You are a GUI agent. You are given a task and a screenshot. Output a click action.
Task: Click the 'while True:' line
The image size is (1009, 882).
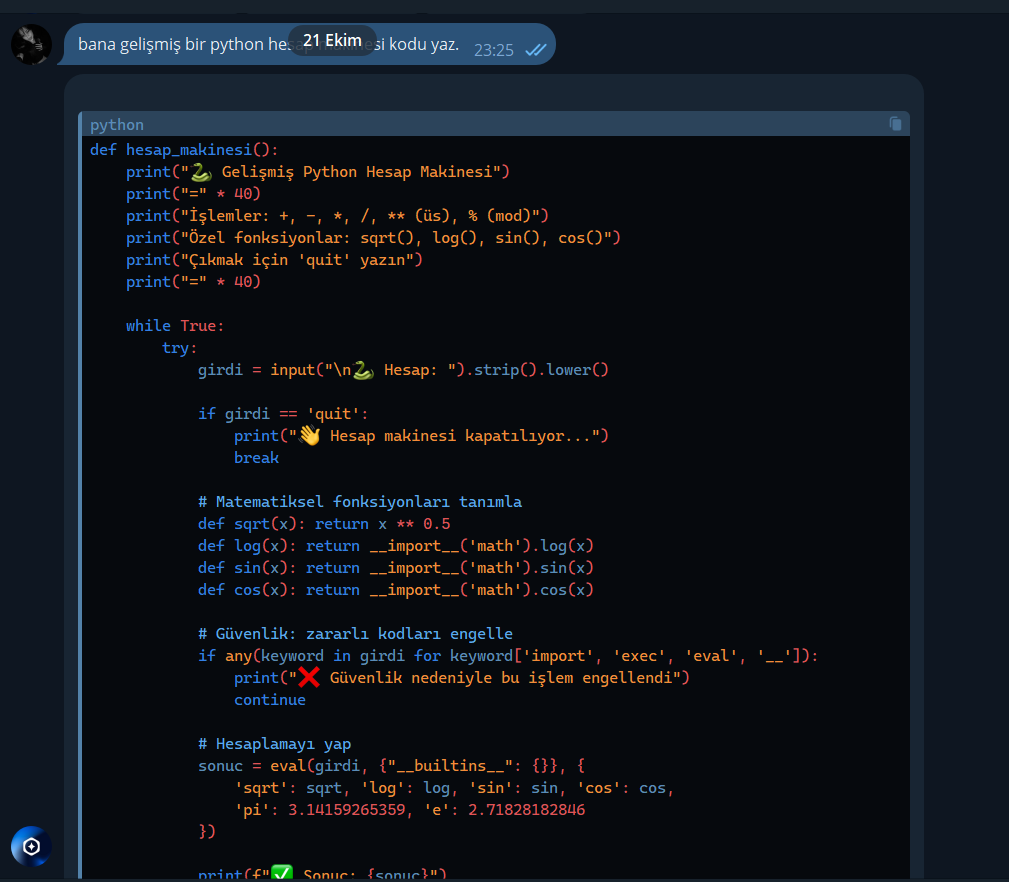(x=175, y=326)
